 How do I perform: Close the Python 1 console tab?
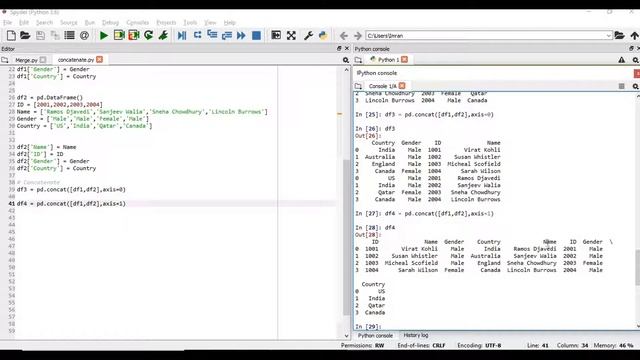[x=404, y=60]
